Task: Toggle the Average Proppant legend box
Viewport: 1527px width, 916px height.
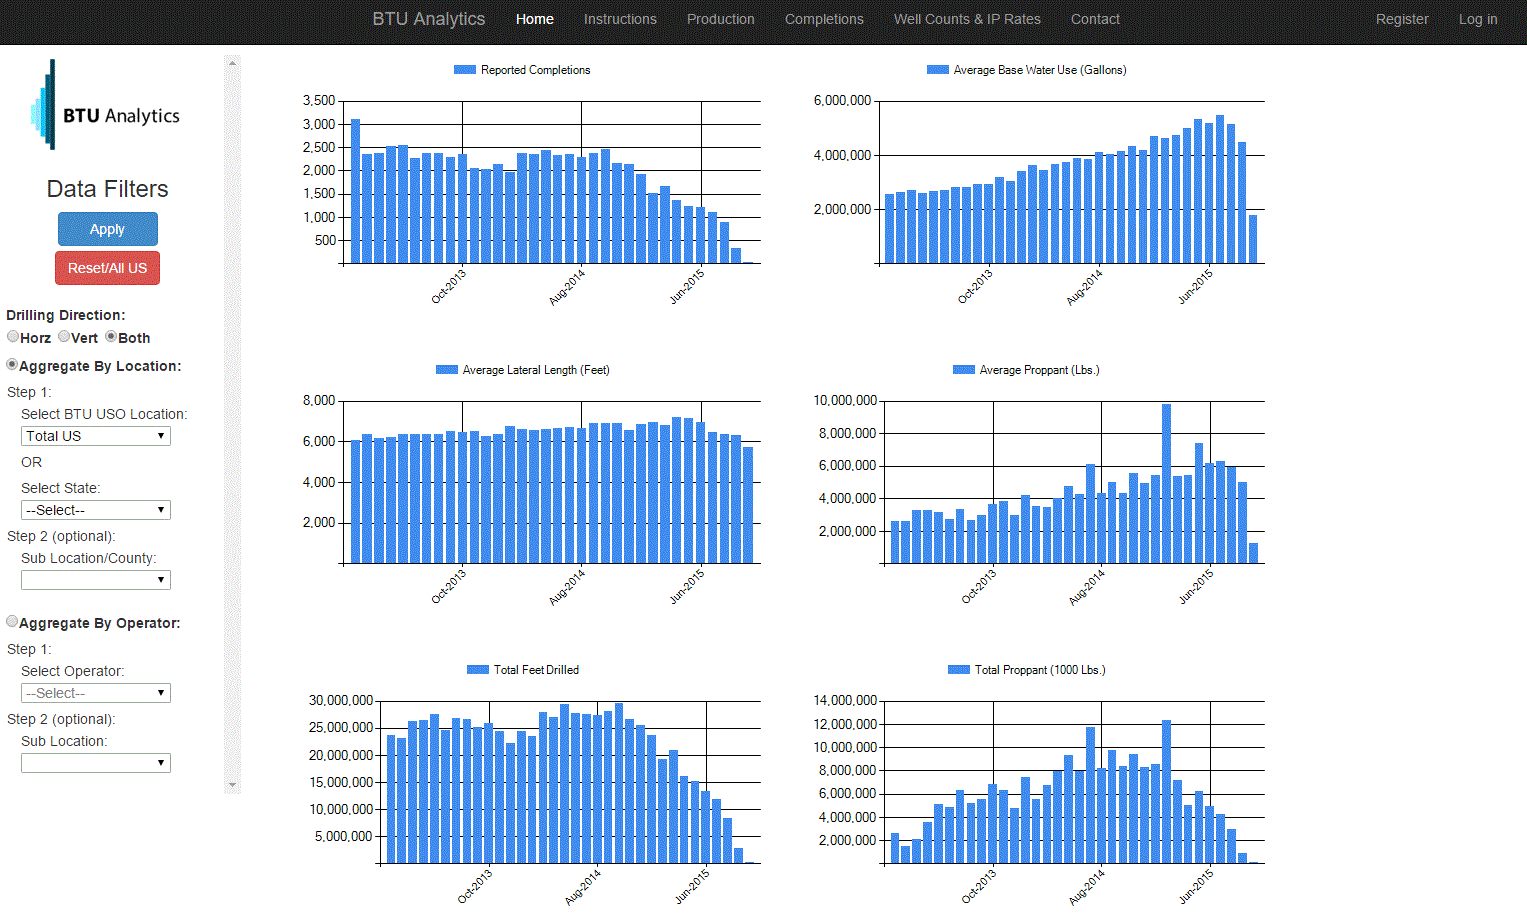Action: pos(963,370)
